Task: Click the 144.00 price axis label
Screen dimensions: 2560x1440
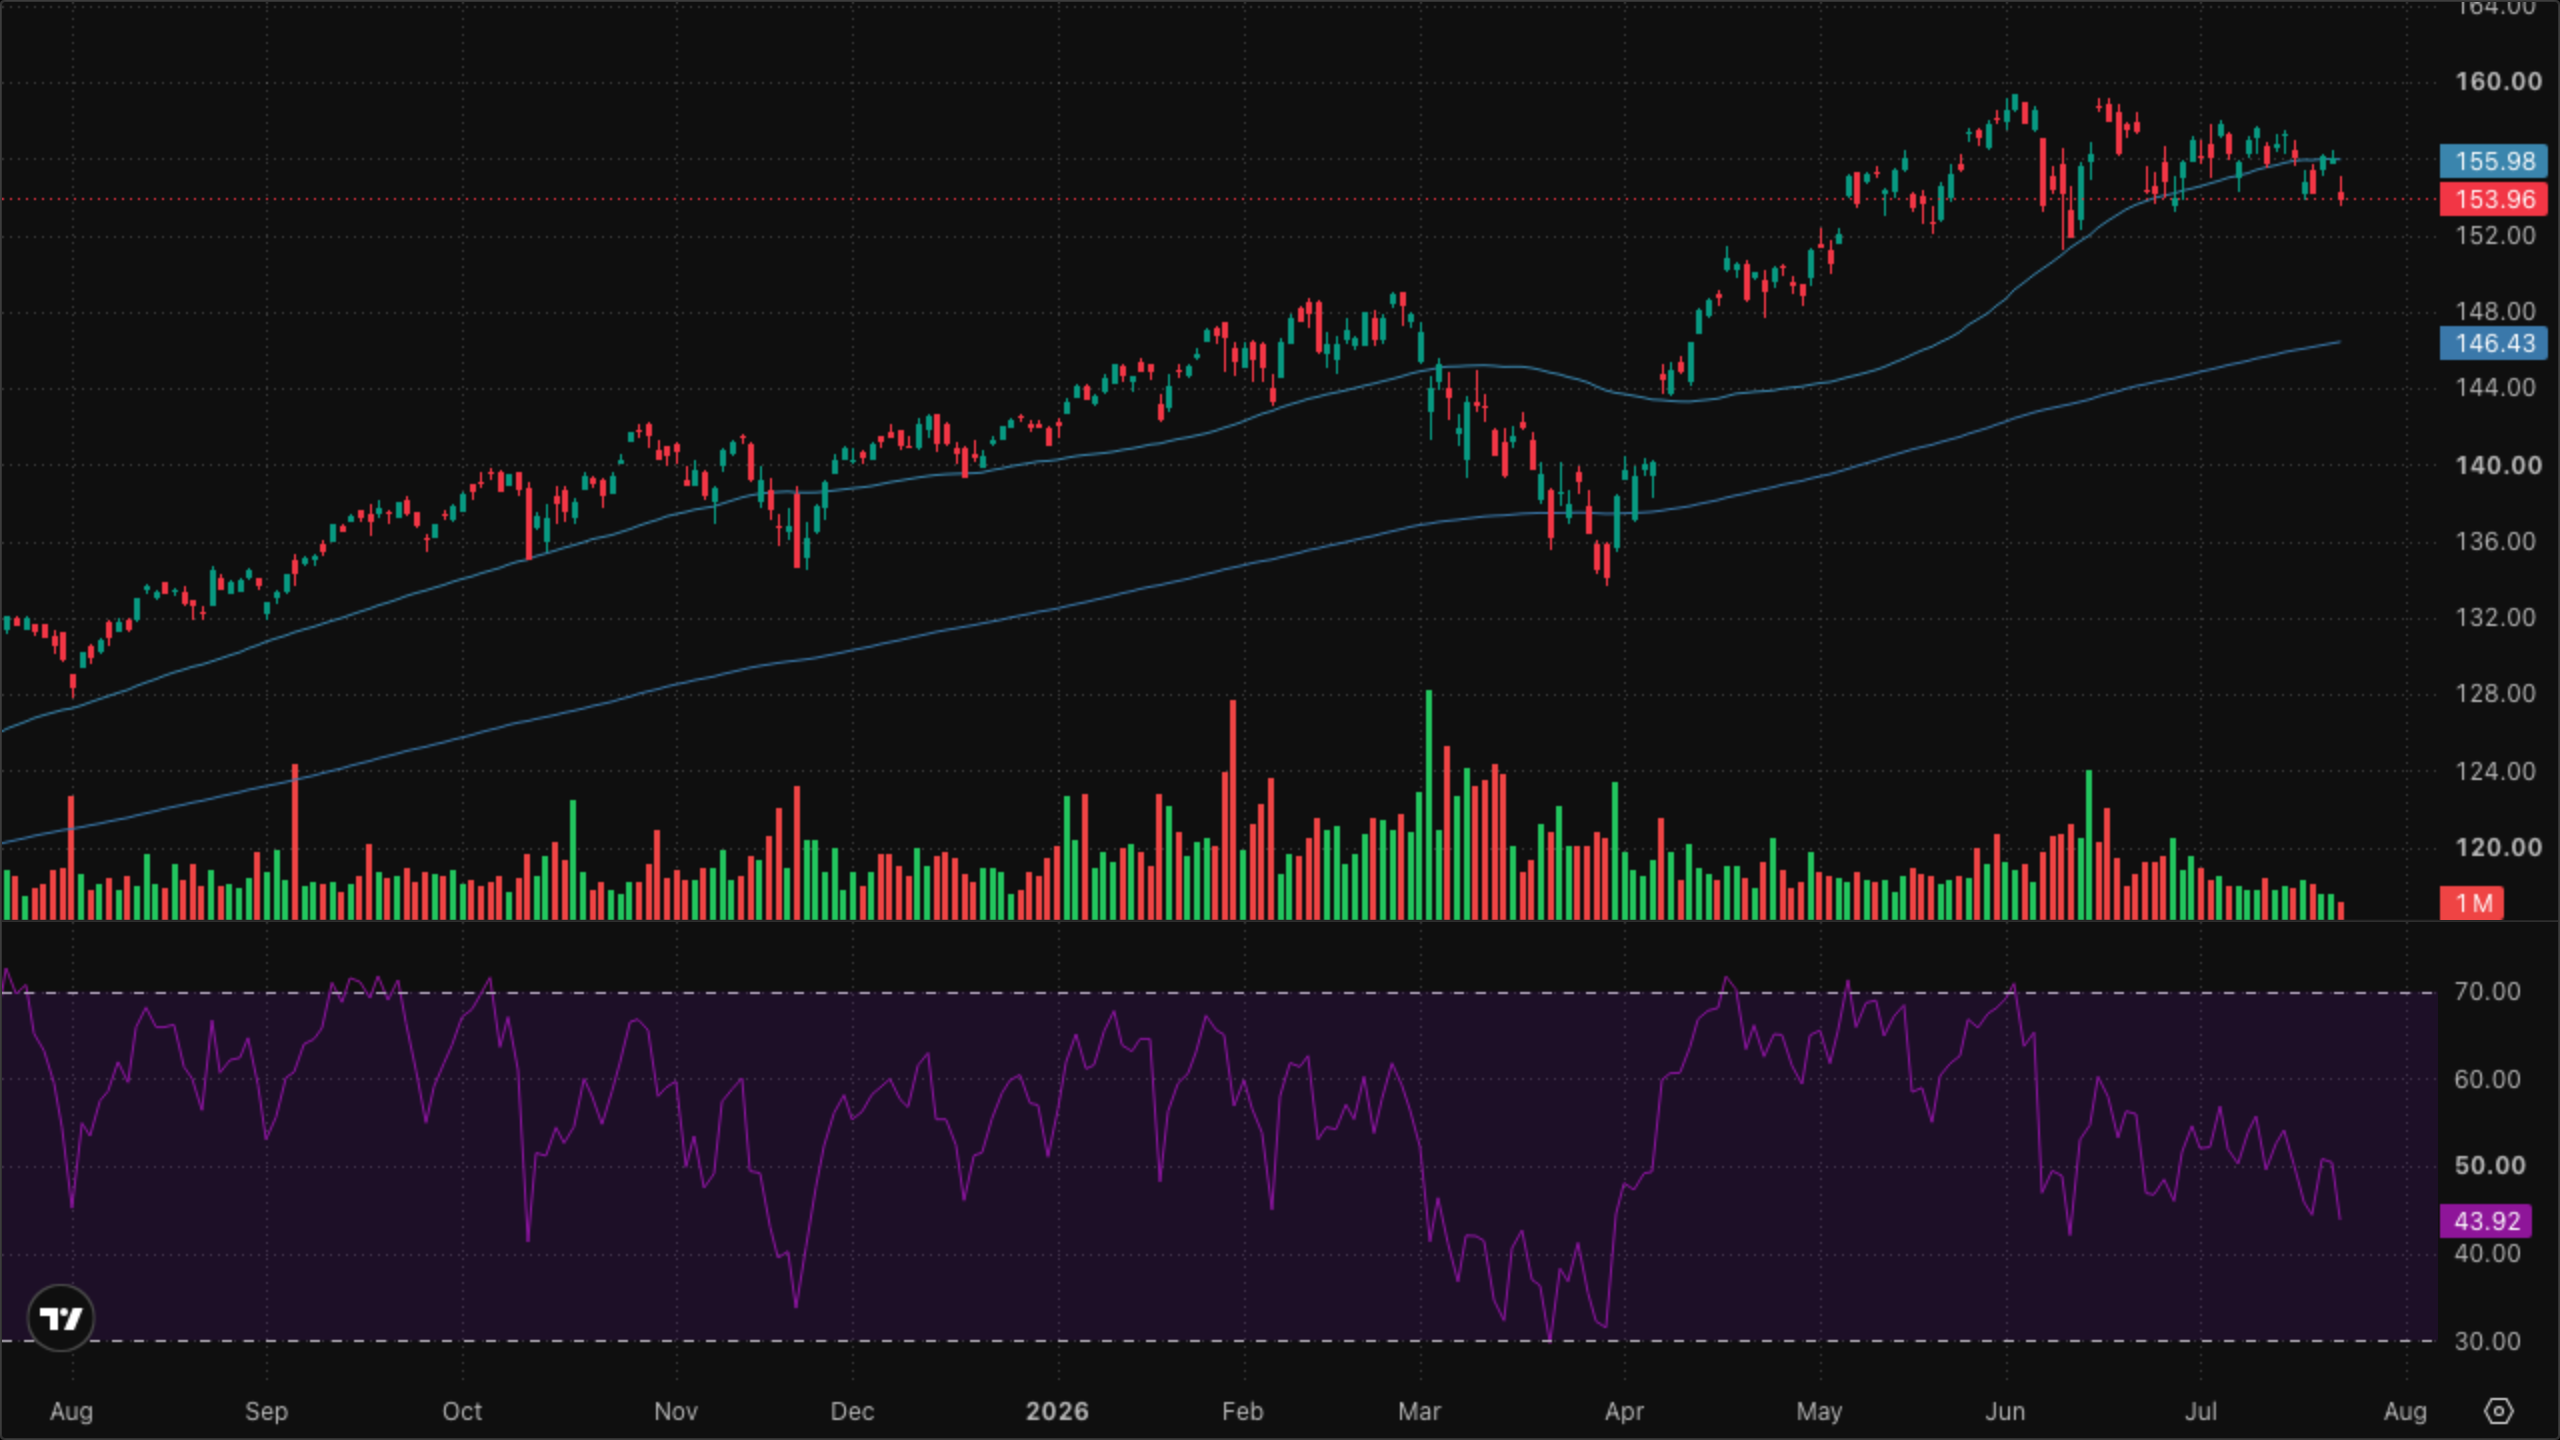Action: pos(2496,388)
